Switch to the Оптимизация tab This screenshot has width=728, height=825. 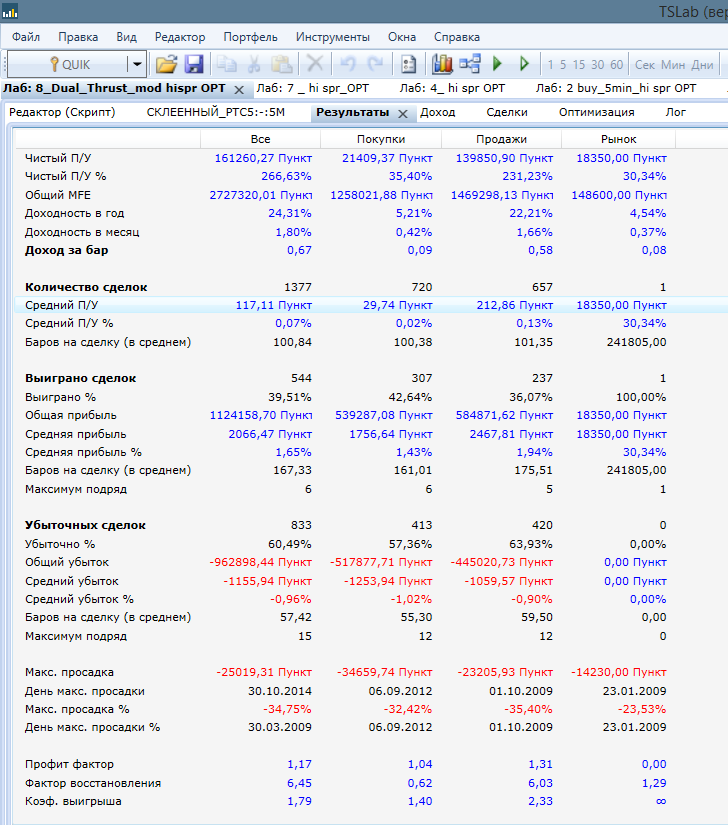tap(596, 112)
